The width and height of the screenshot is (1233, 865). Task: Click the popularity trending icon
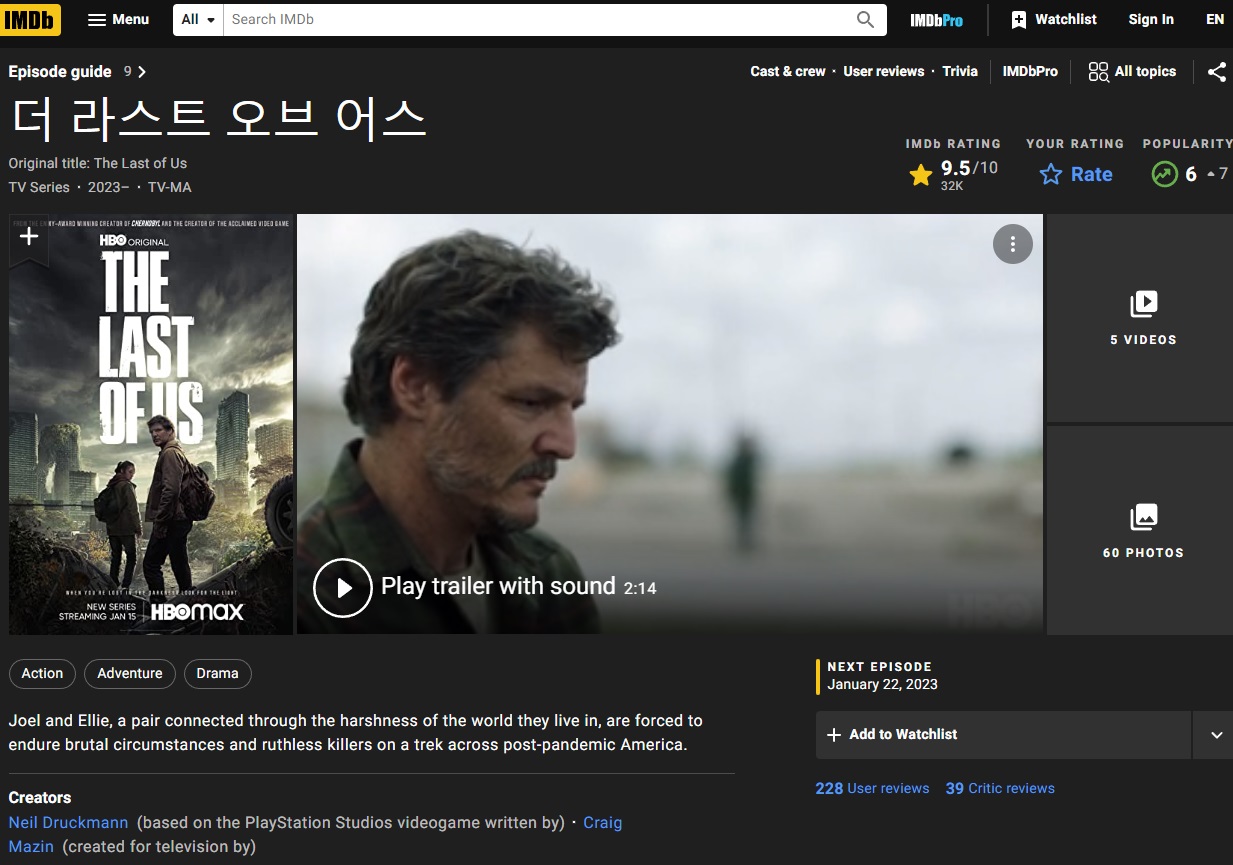click(x=1164, y=174)
